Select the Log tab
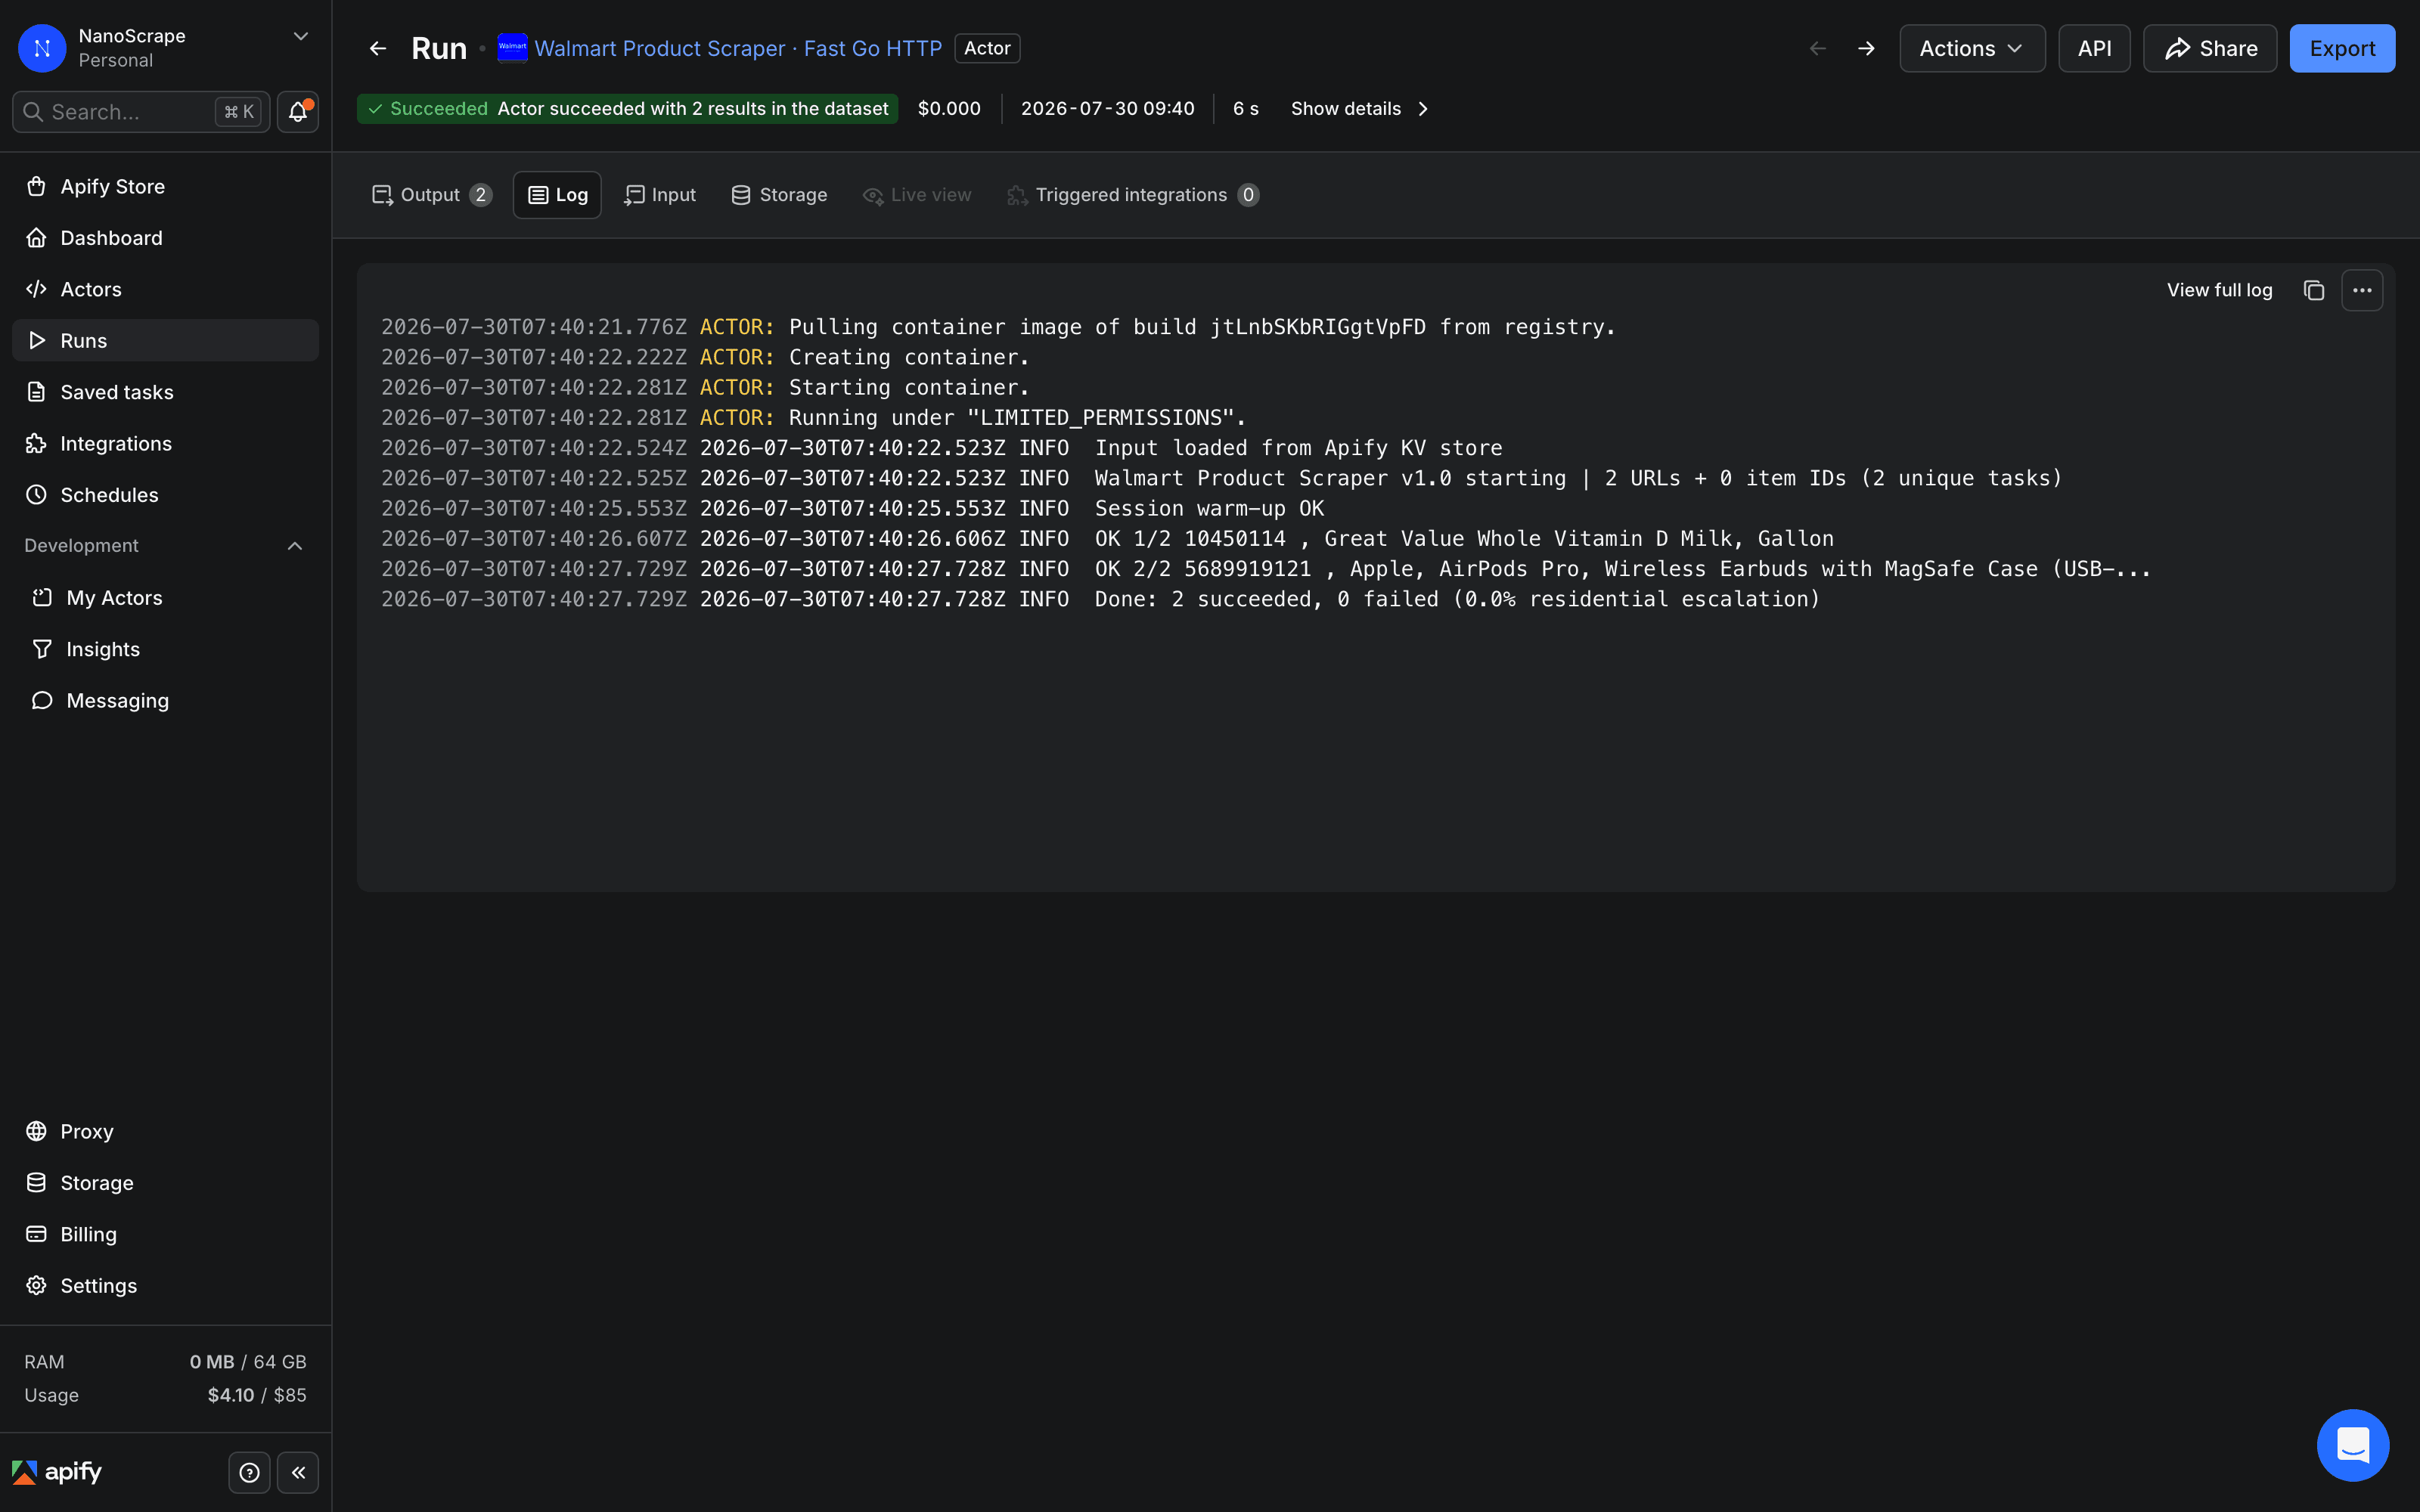Image resolution: width=2420 pixels, height=1512 pixels. tap(557, 195)
